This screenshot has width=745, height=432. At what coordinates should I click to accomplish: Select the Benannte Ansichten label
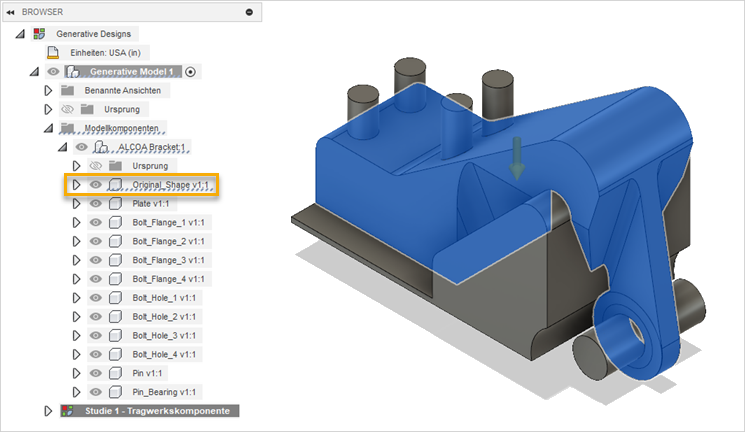coord(123,90)
